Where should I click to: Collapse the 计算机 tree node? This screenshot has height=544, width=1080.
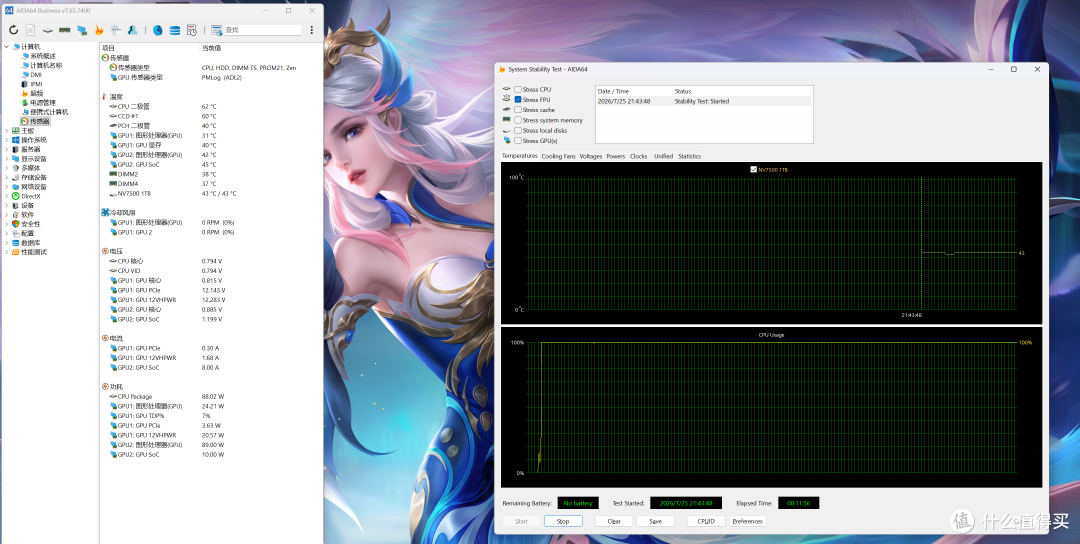coord(7,47)
